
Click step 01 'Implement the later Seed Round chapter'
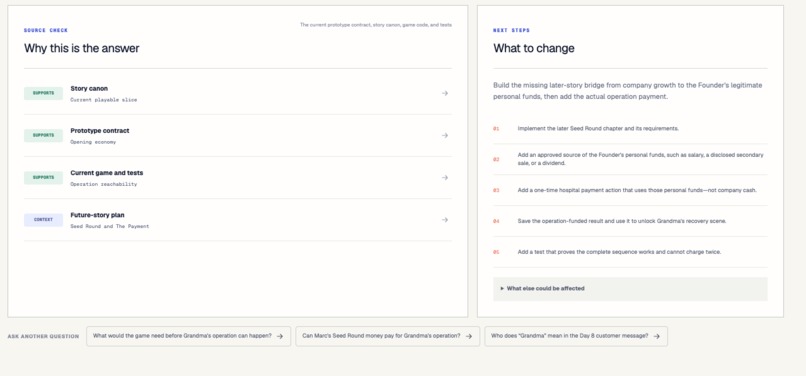pos(598,129)
